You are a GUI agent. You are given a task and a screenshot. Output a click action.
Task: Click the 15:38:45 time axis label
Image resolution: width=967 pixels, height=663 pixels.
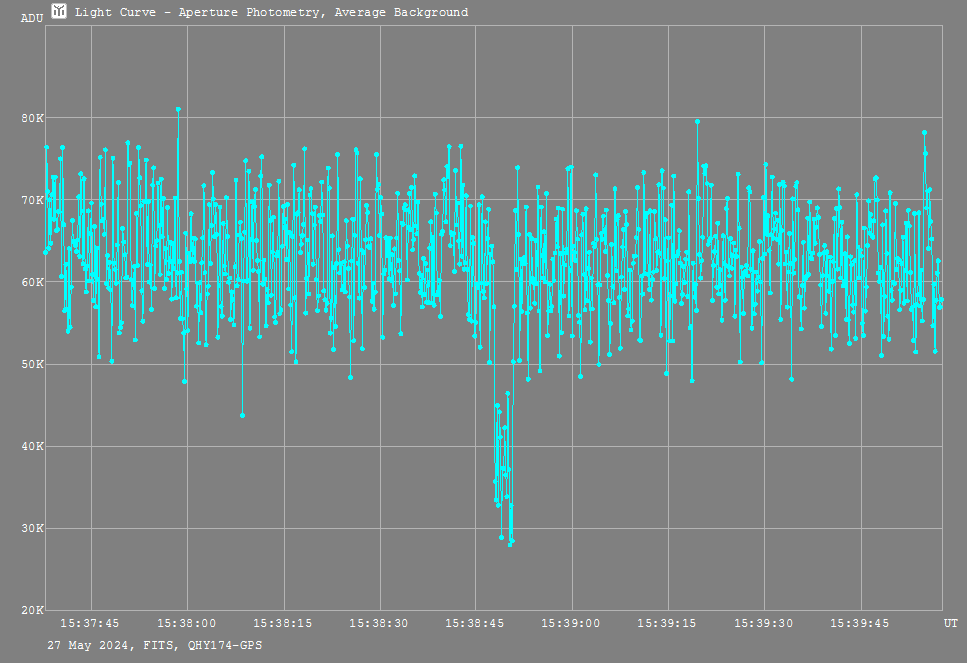pyautogui.click(x=475, y=624)
